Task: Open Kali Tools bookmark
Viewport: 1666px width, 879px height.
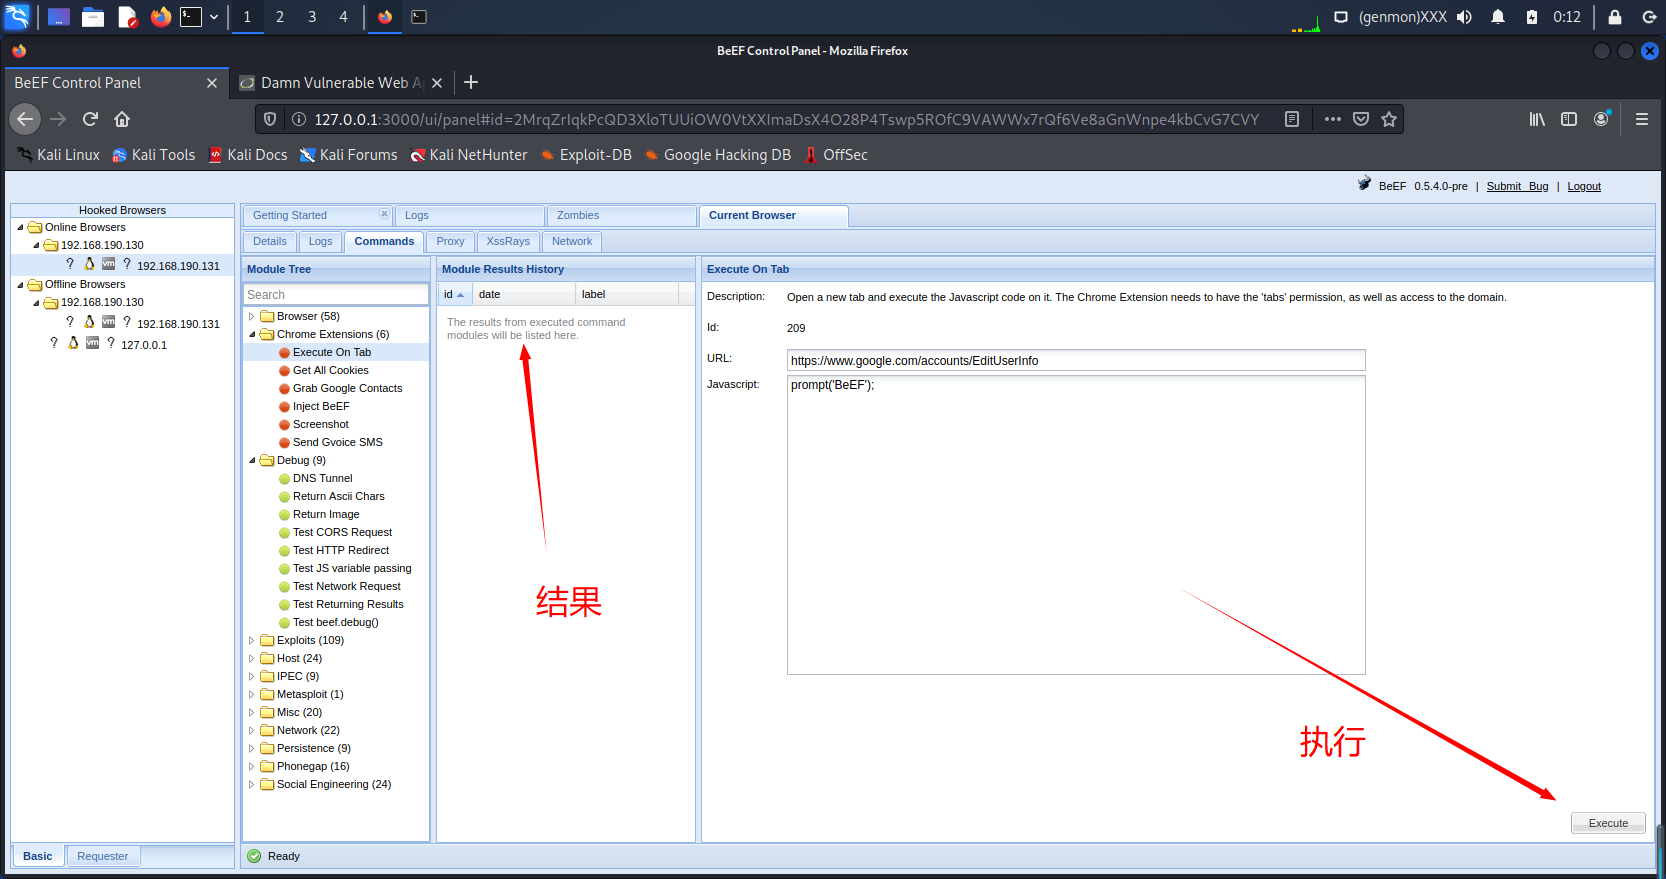Action: [x=153, y=154]
